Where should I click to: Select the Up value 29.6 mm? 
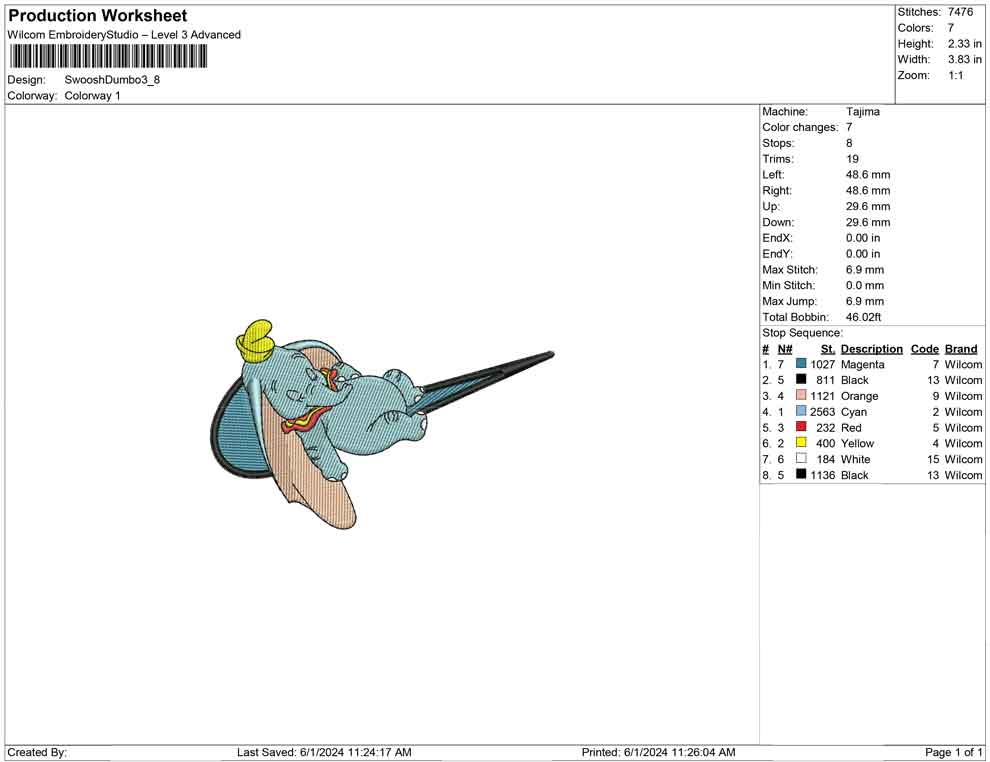pyautogui.click(x=868, y=206)
